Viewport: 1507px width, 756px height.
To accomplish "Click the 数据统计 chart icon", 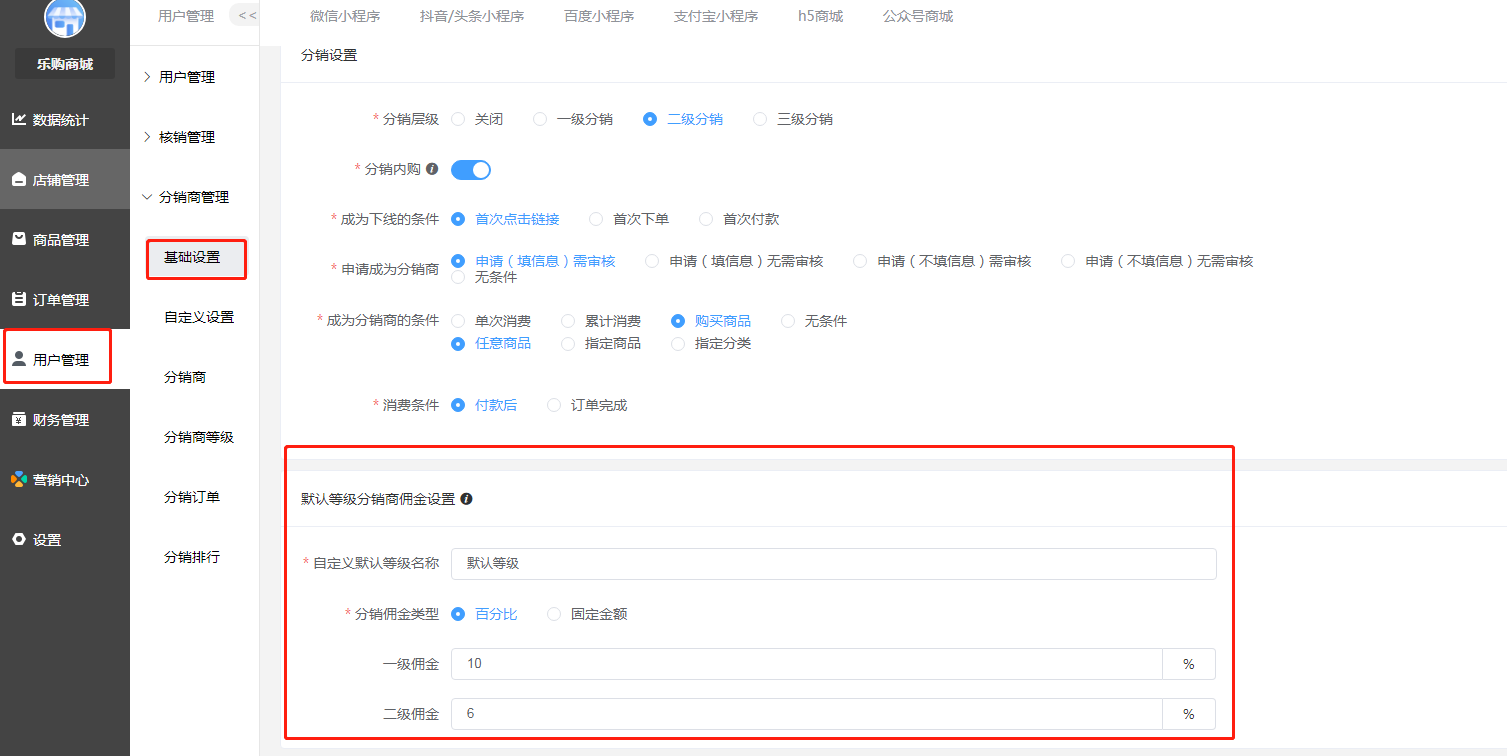I will pos(19,119).
